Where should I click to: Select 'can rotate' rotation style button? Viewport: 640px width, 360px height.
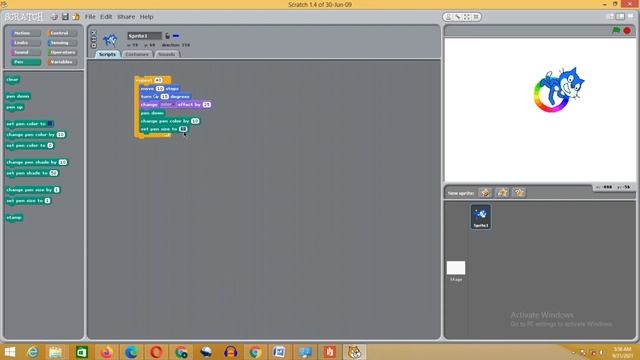(93, 33)
